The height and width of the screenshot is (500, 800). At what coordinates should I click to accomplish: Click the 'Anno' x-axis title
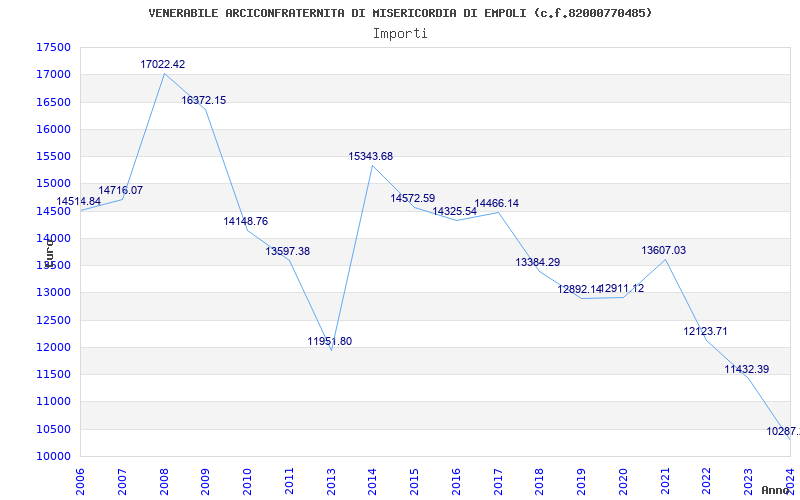tap(775, 490)
